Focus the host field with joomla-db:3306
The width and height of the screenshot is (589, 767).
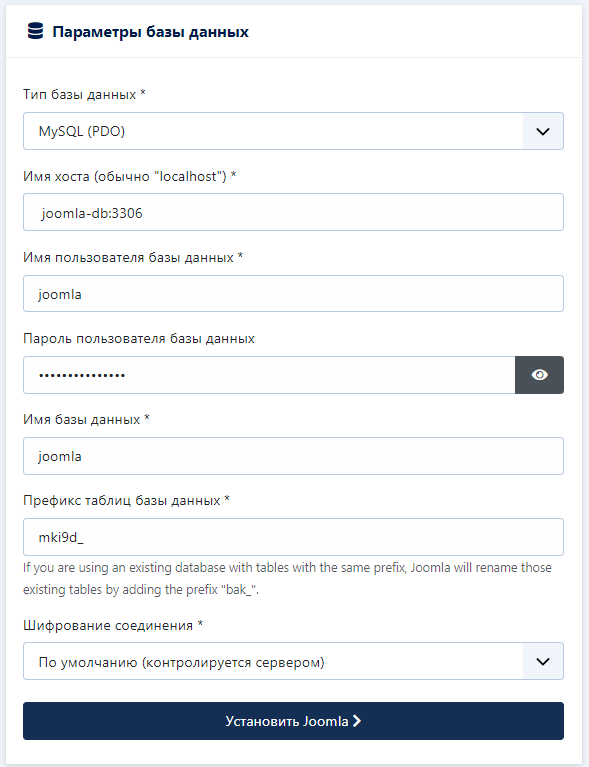coord(293,212)
